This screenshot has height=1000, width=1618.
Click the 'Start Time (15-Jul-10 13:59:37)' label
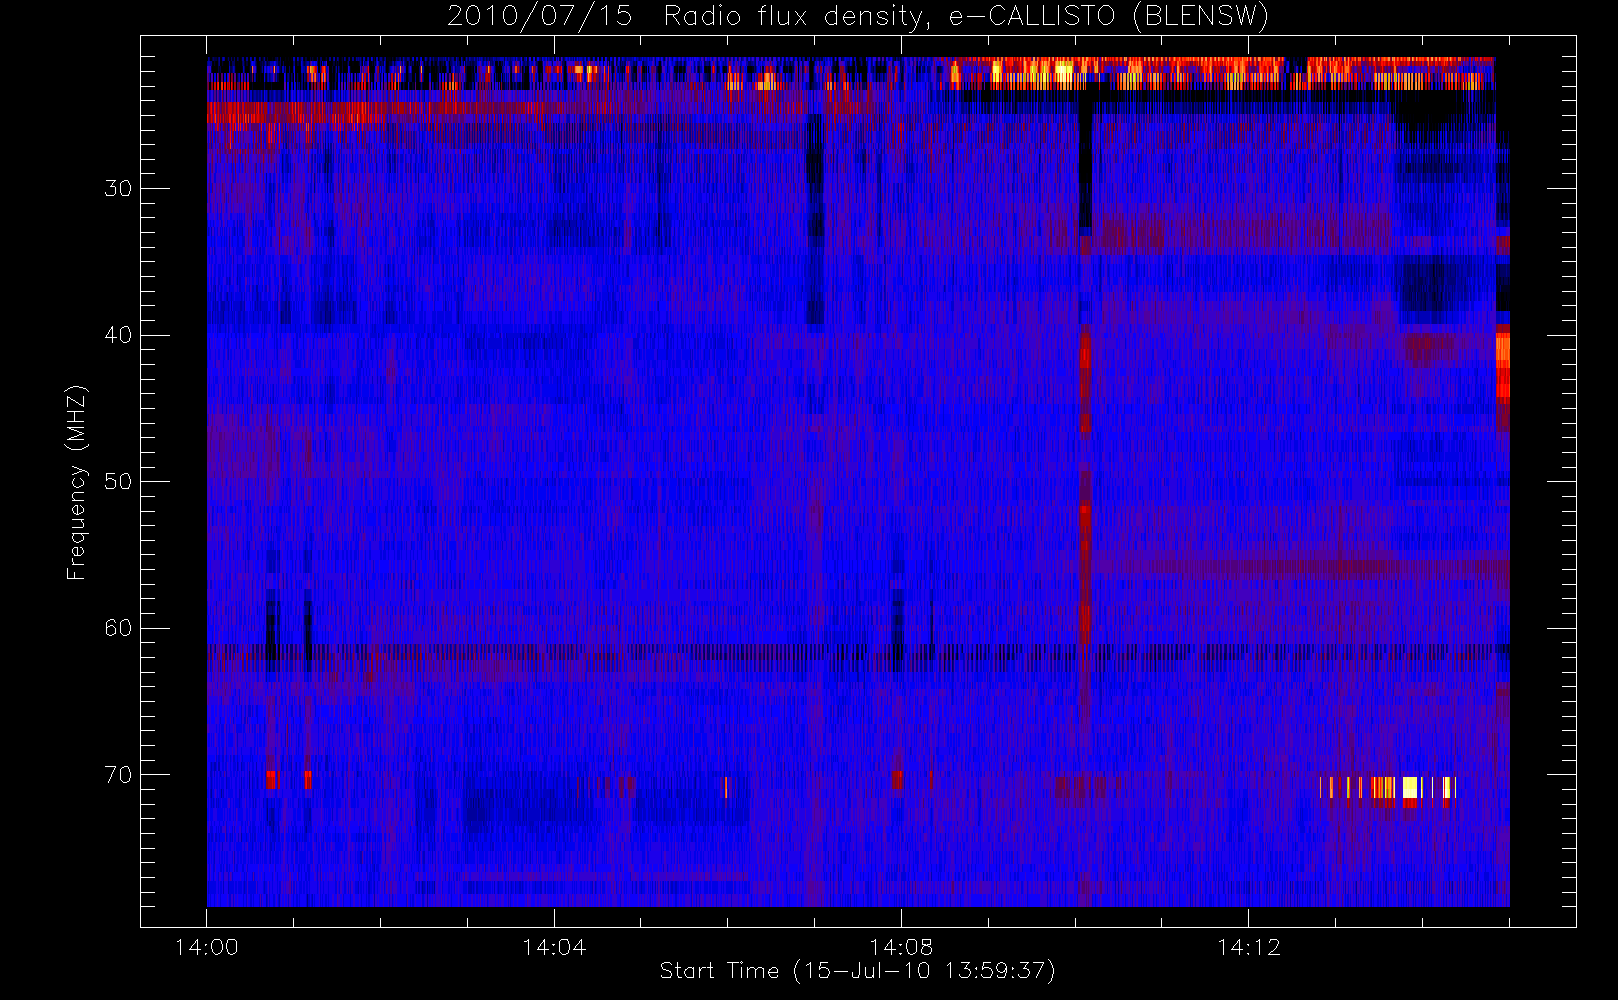[858, 971]
